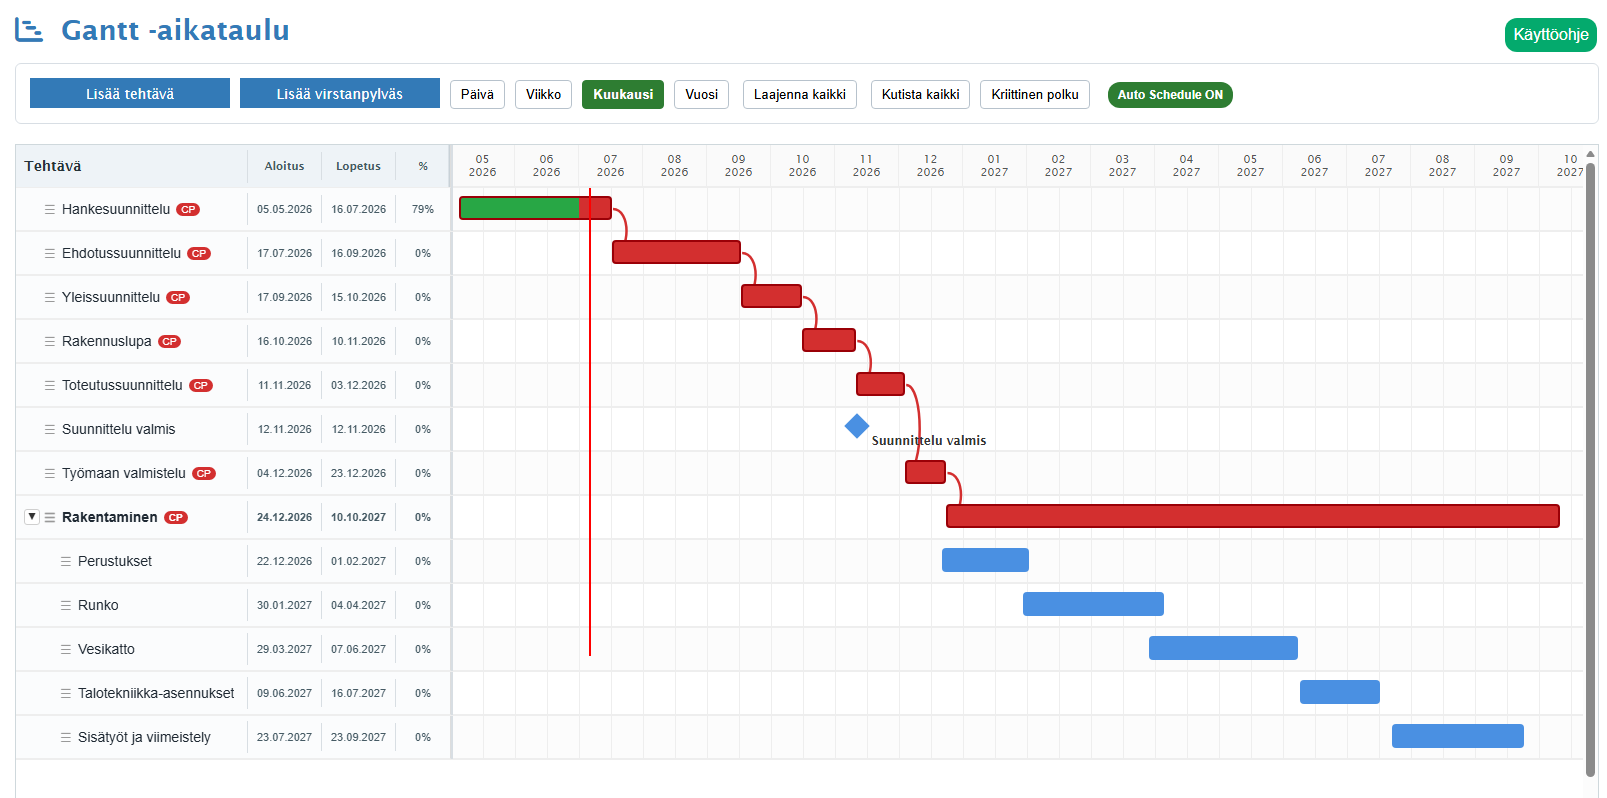Toggle the Auto Schedule ON switch
The height and width of the screenshot is (798, 1607).
click(1170, 95)
